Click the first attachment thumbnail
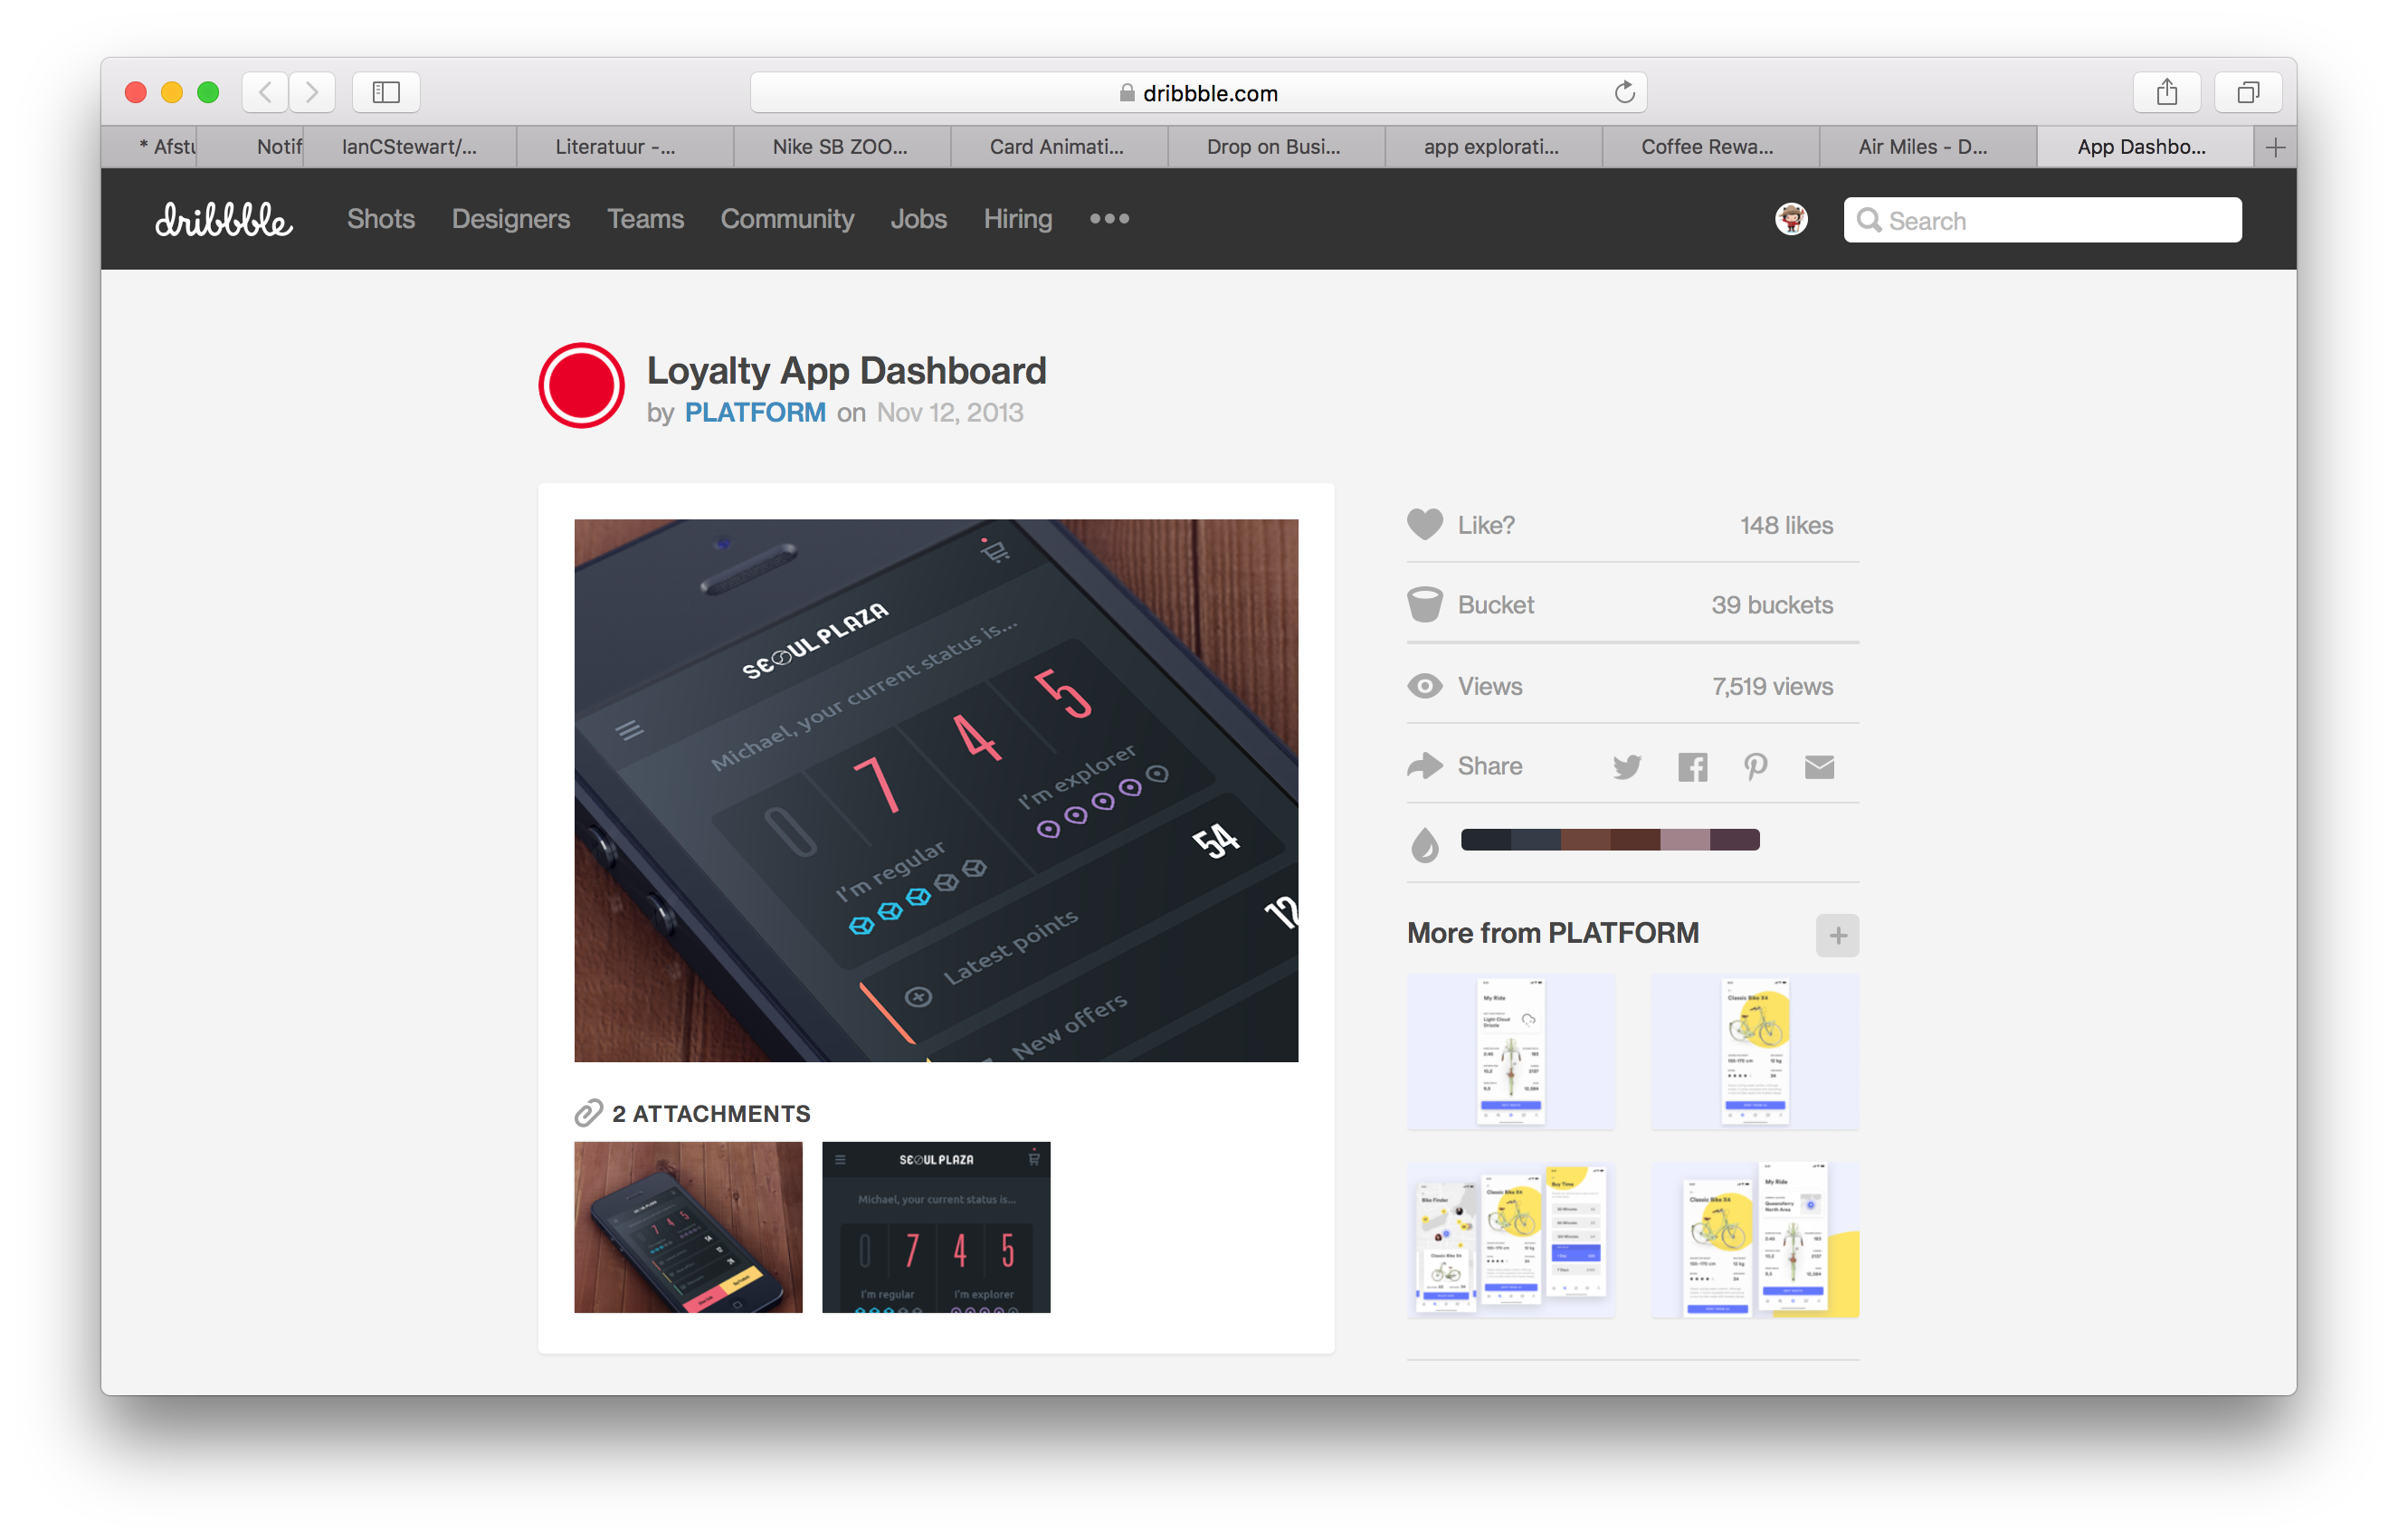The height and width of the screenshot is (1540, 2398). coord(689,1231)
